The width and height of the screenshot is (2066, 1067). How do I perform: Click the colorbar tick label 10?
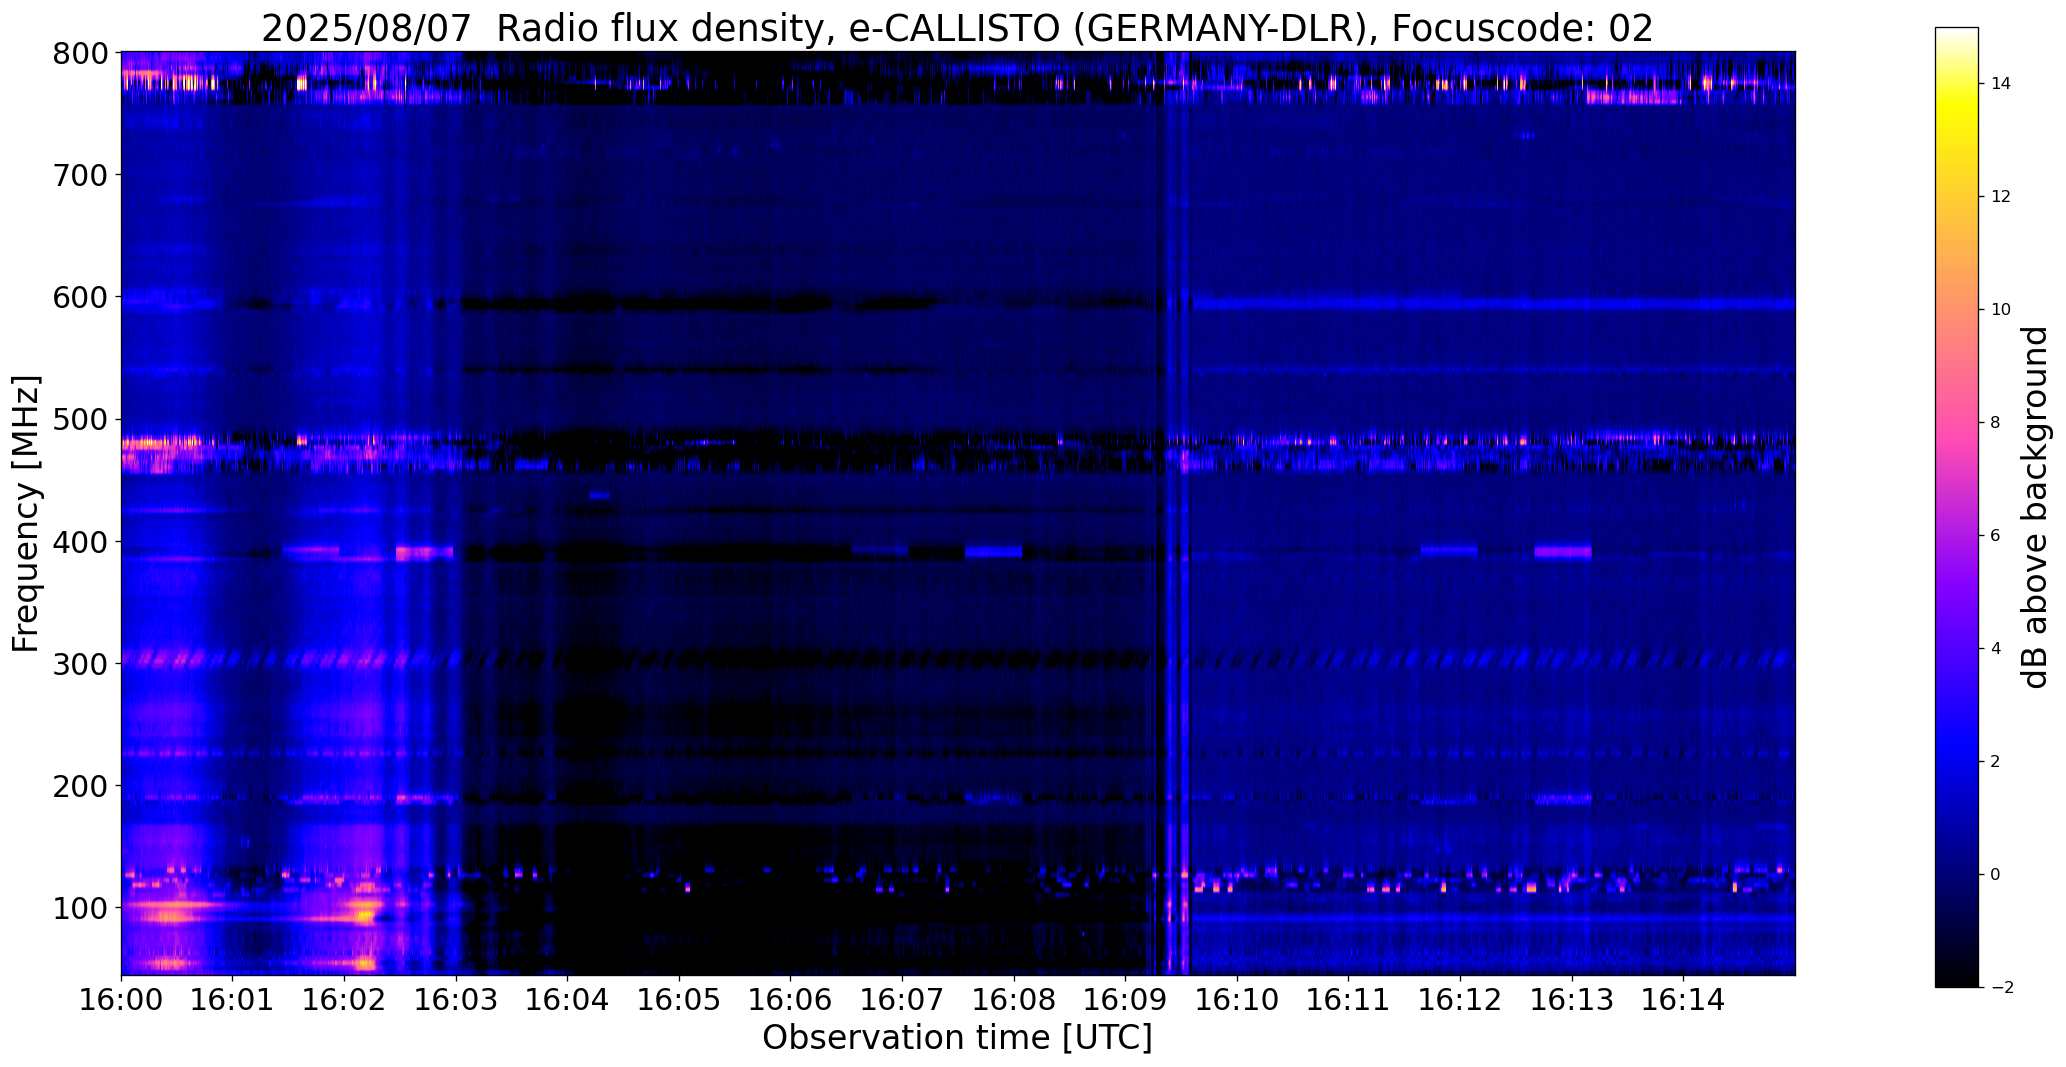click(2001, 309)
